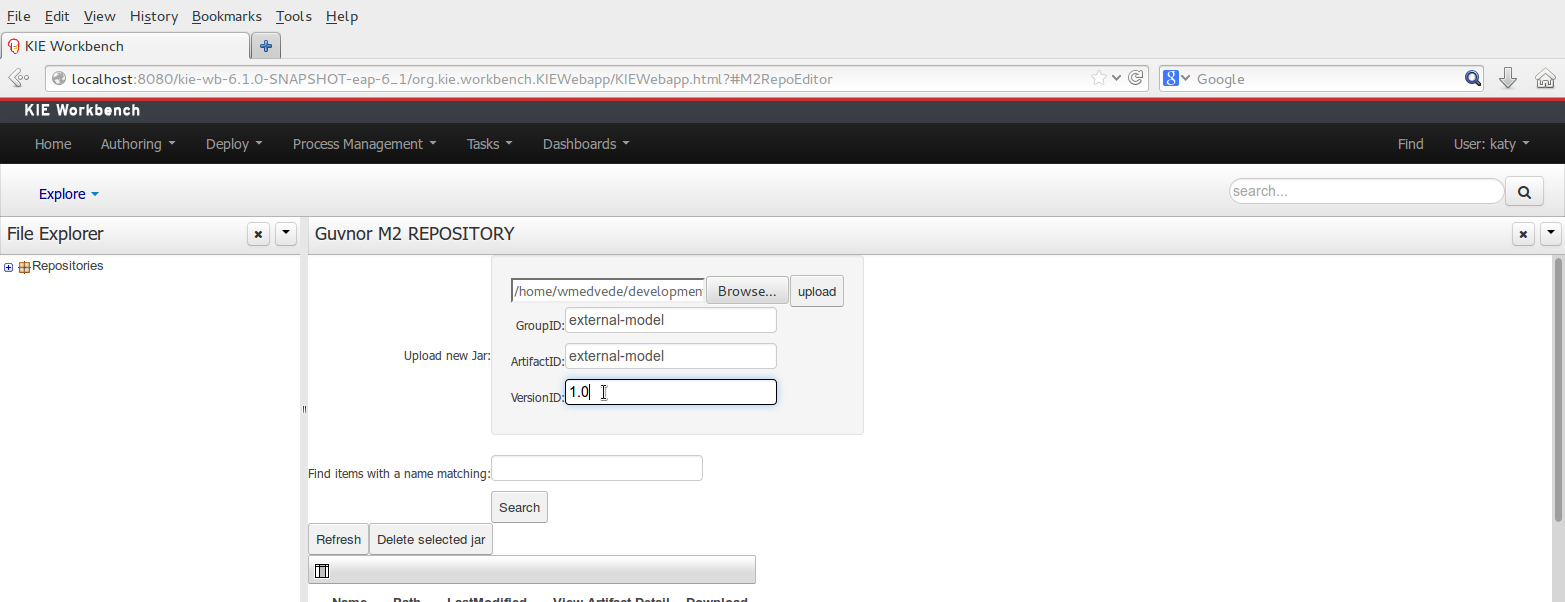Viewport: 1565px width, 602px height.
Task: Click the Browse... file button
Action: tap(747, 291)
